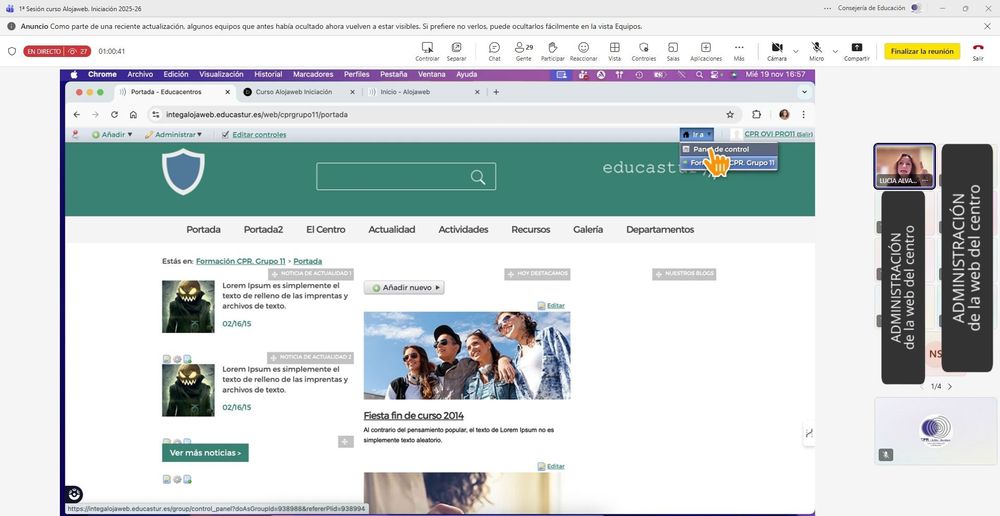Click the EN DIRECTO live indicator
Viewport: 1000px width, 516px height.
click(57, 51)
